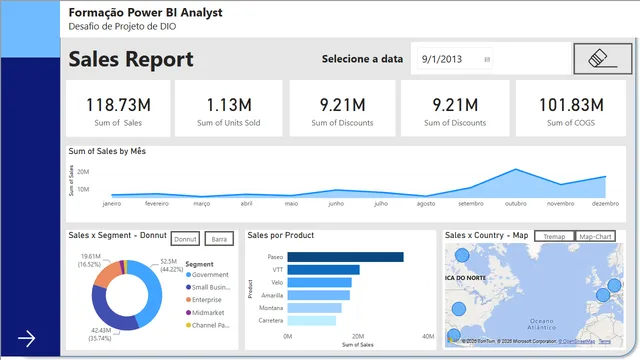Click the Sum of Sales by Mês title
This screenshot has height=360, width=640.
[x=107, y=151]
